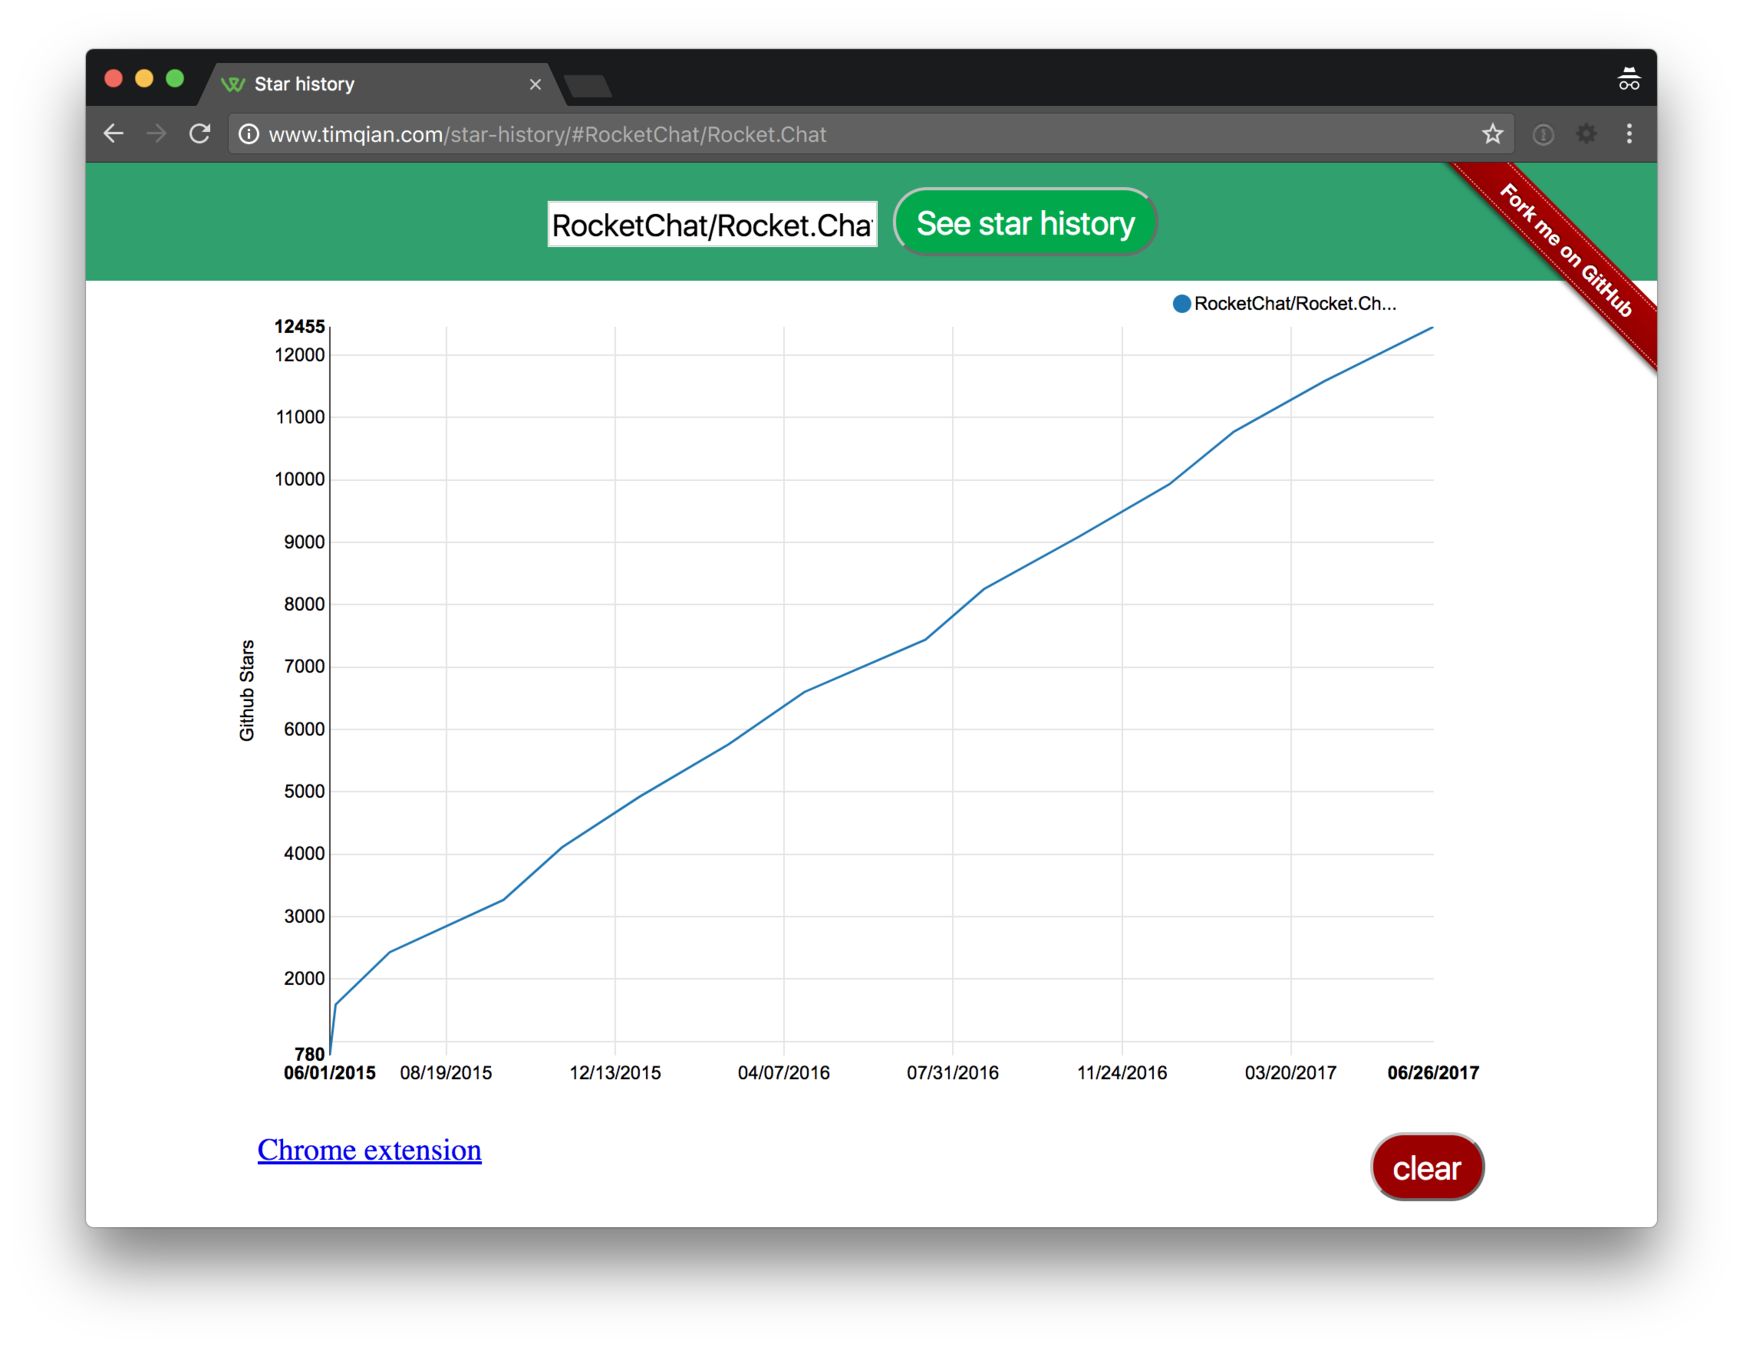Close the Star history tab
Screen dimensions: 1743x1350
(x=535, y=84)
